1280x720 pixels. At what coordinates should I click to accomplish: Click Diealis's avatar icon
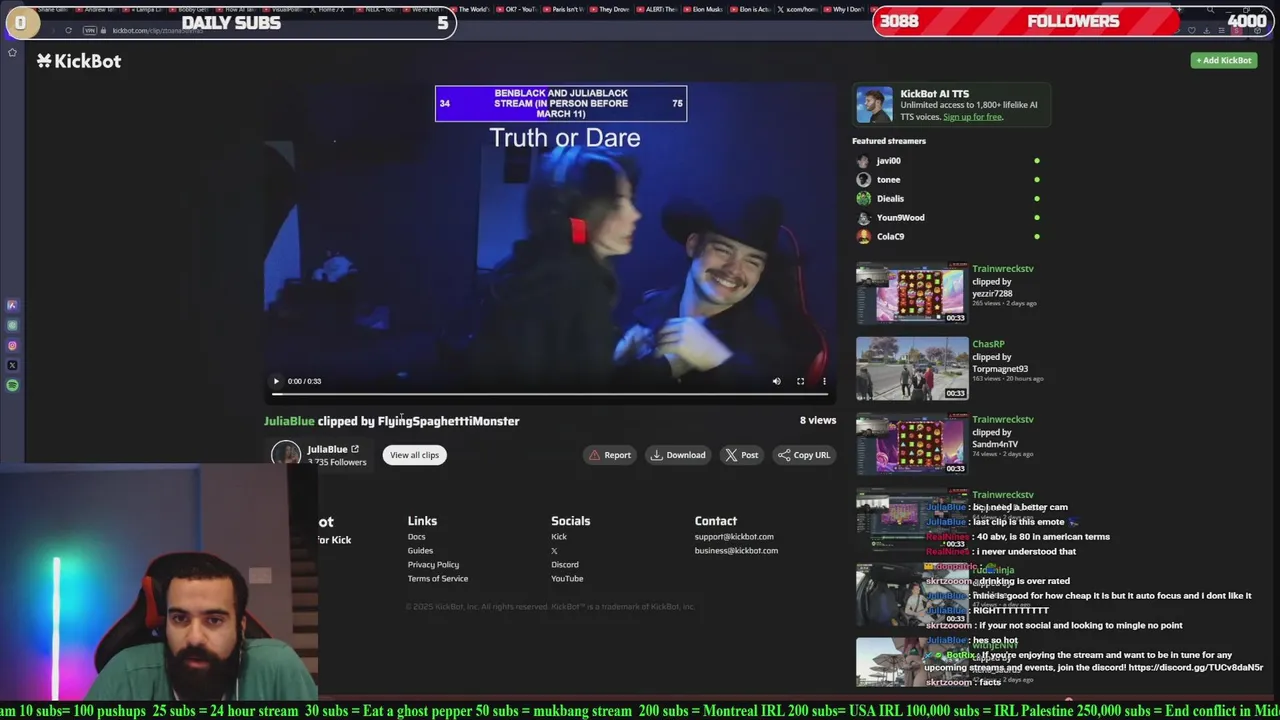(864, 199)
